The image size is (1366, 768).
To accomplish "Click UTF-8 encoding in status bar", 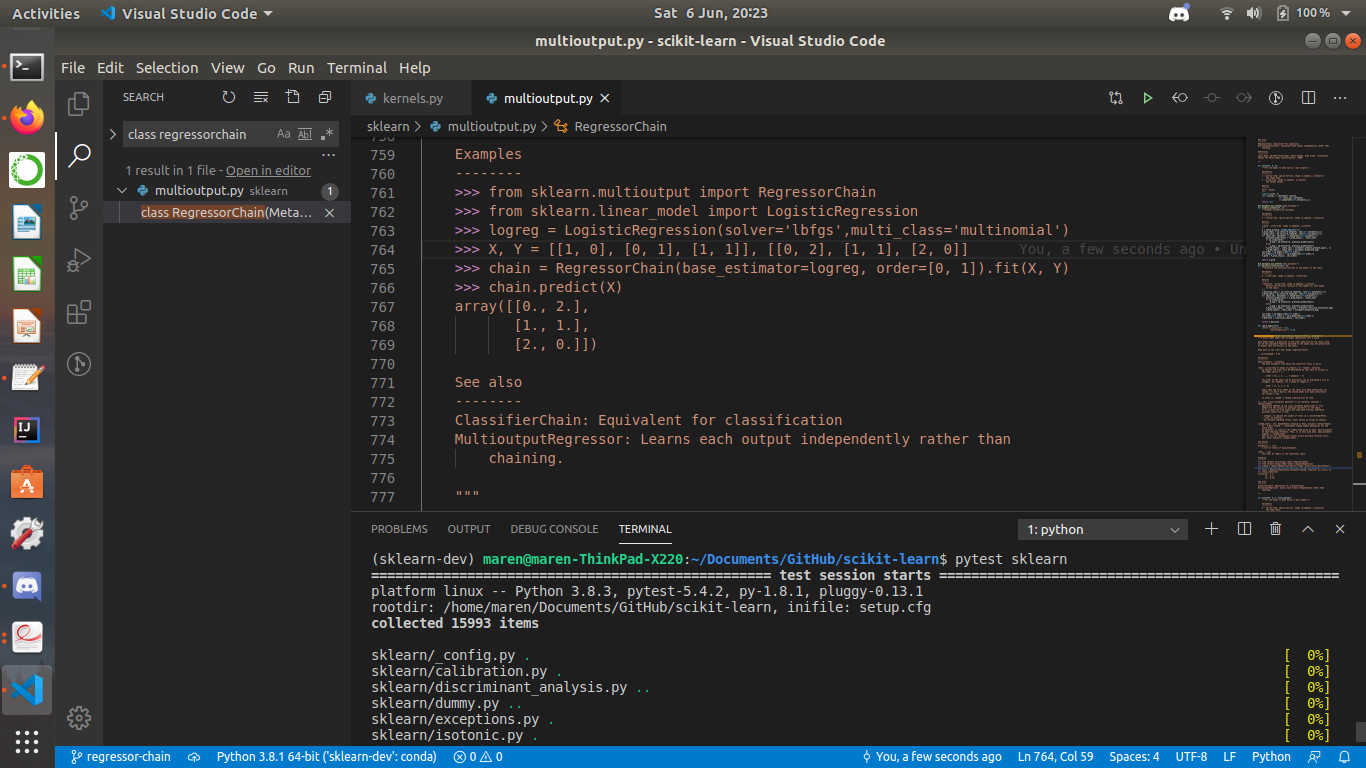I will (x=1191, y=757).
